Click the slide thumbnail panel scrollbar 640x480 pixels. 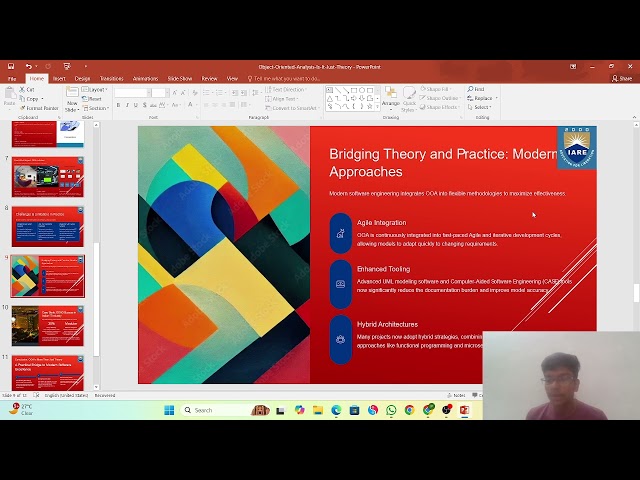[x=96, y=298]
